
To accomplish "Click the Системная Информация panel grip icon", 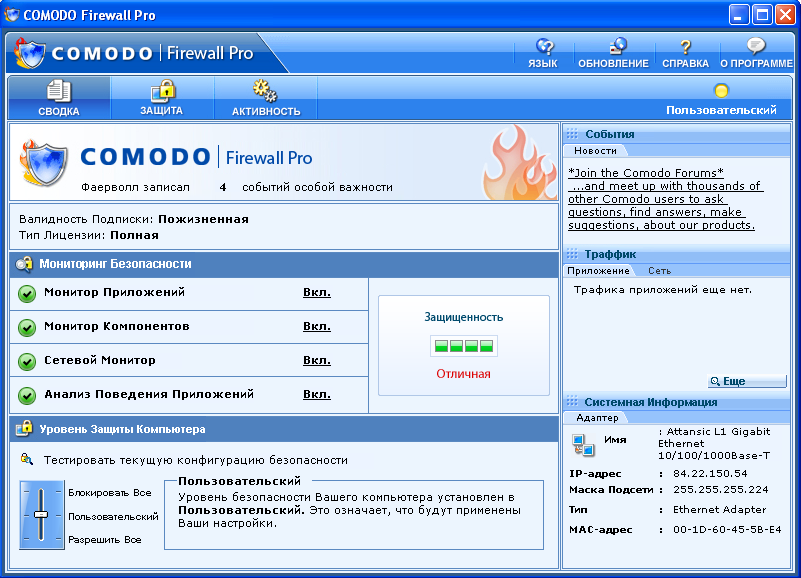I will [572, 402].
